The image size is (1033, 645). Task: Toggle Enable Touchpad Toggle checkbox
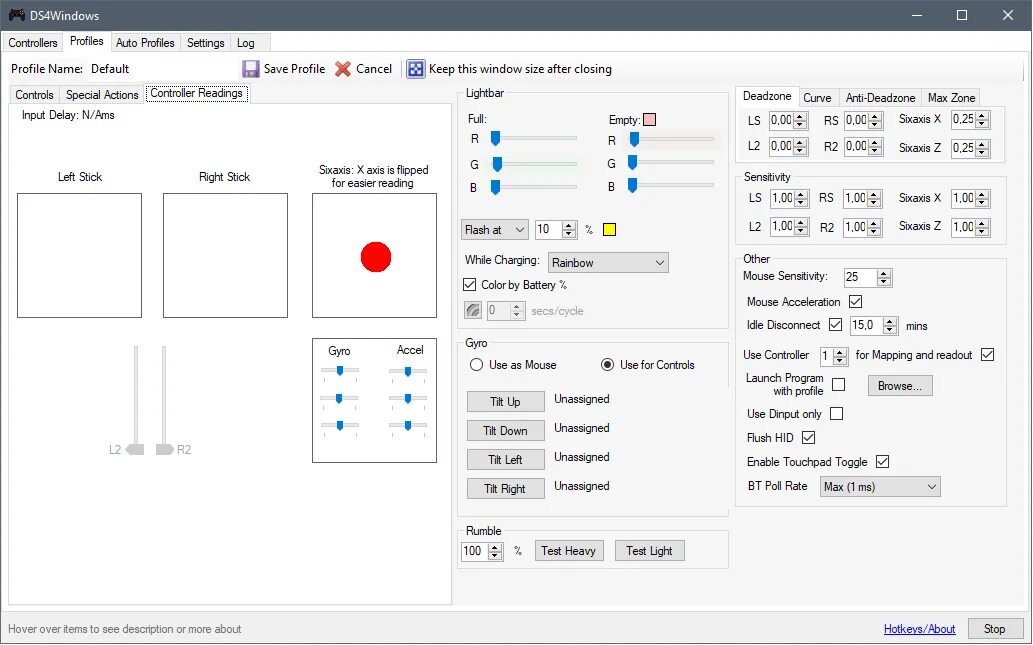883,462
